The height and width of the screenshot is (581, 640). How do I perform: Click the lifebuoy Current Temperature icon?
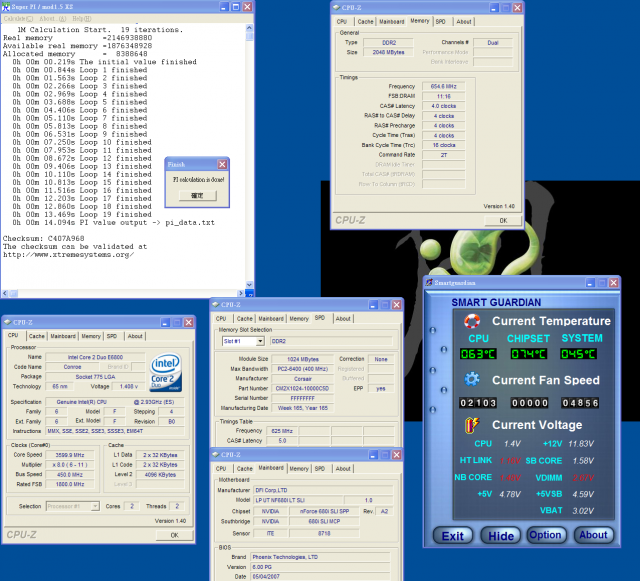pos(472,321)
